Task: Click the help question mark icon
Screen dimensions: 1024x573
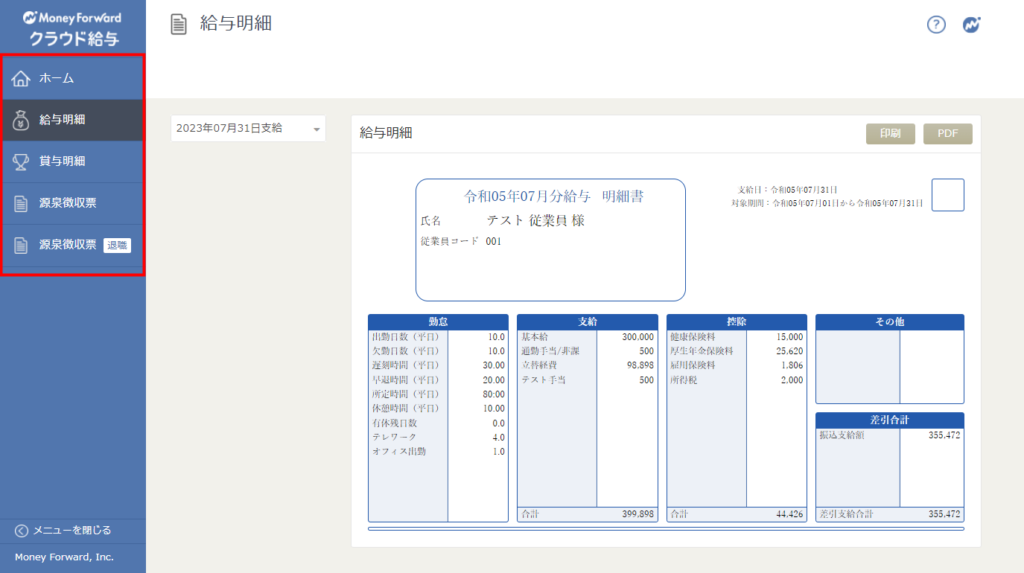Action: [x=936, y=25]
